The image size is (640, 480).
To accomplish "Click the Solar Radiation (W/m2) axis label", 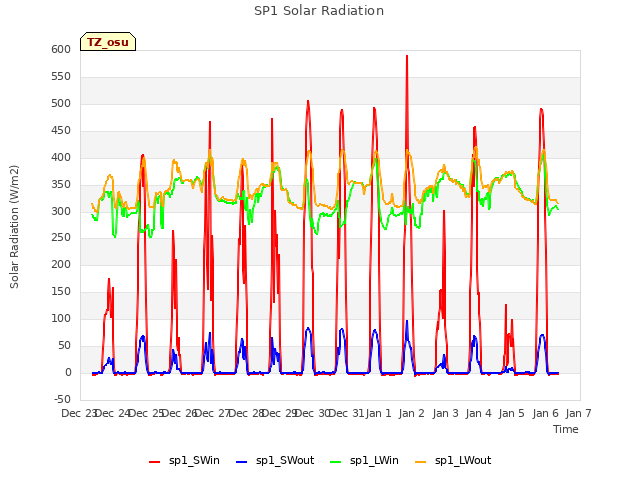I will click(14, 227).
